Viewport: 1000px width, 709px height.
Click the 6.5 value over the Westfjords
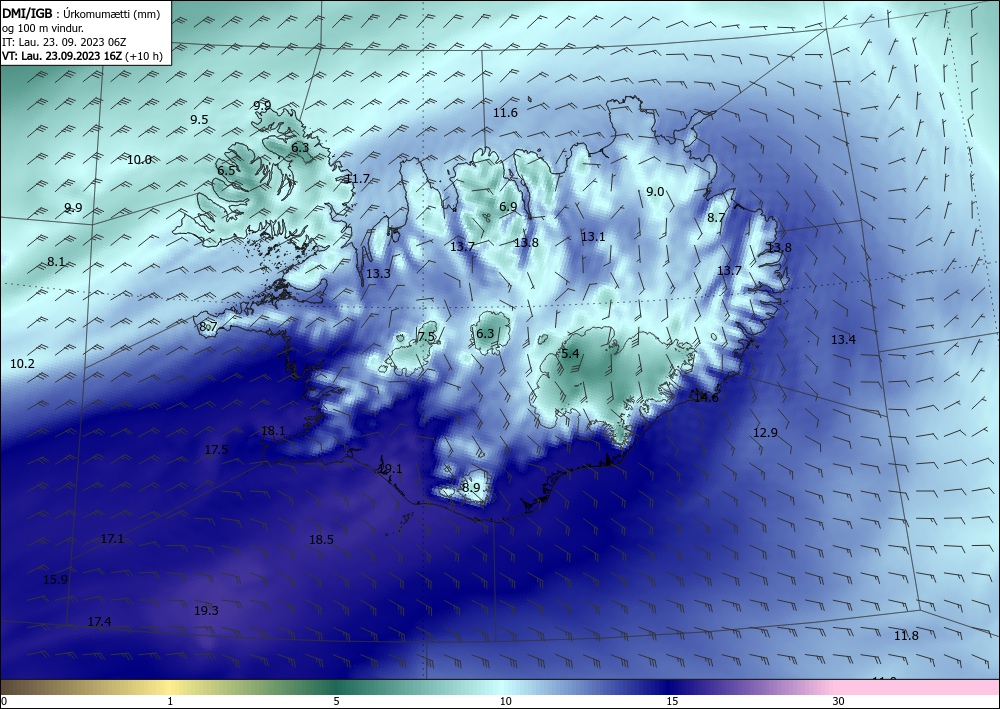pyautogui.click(x=226, y=170)
